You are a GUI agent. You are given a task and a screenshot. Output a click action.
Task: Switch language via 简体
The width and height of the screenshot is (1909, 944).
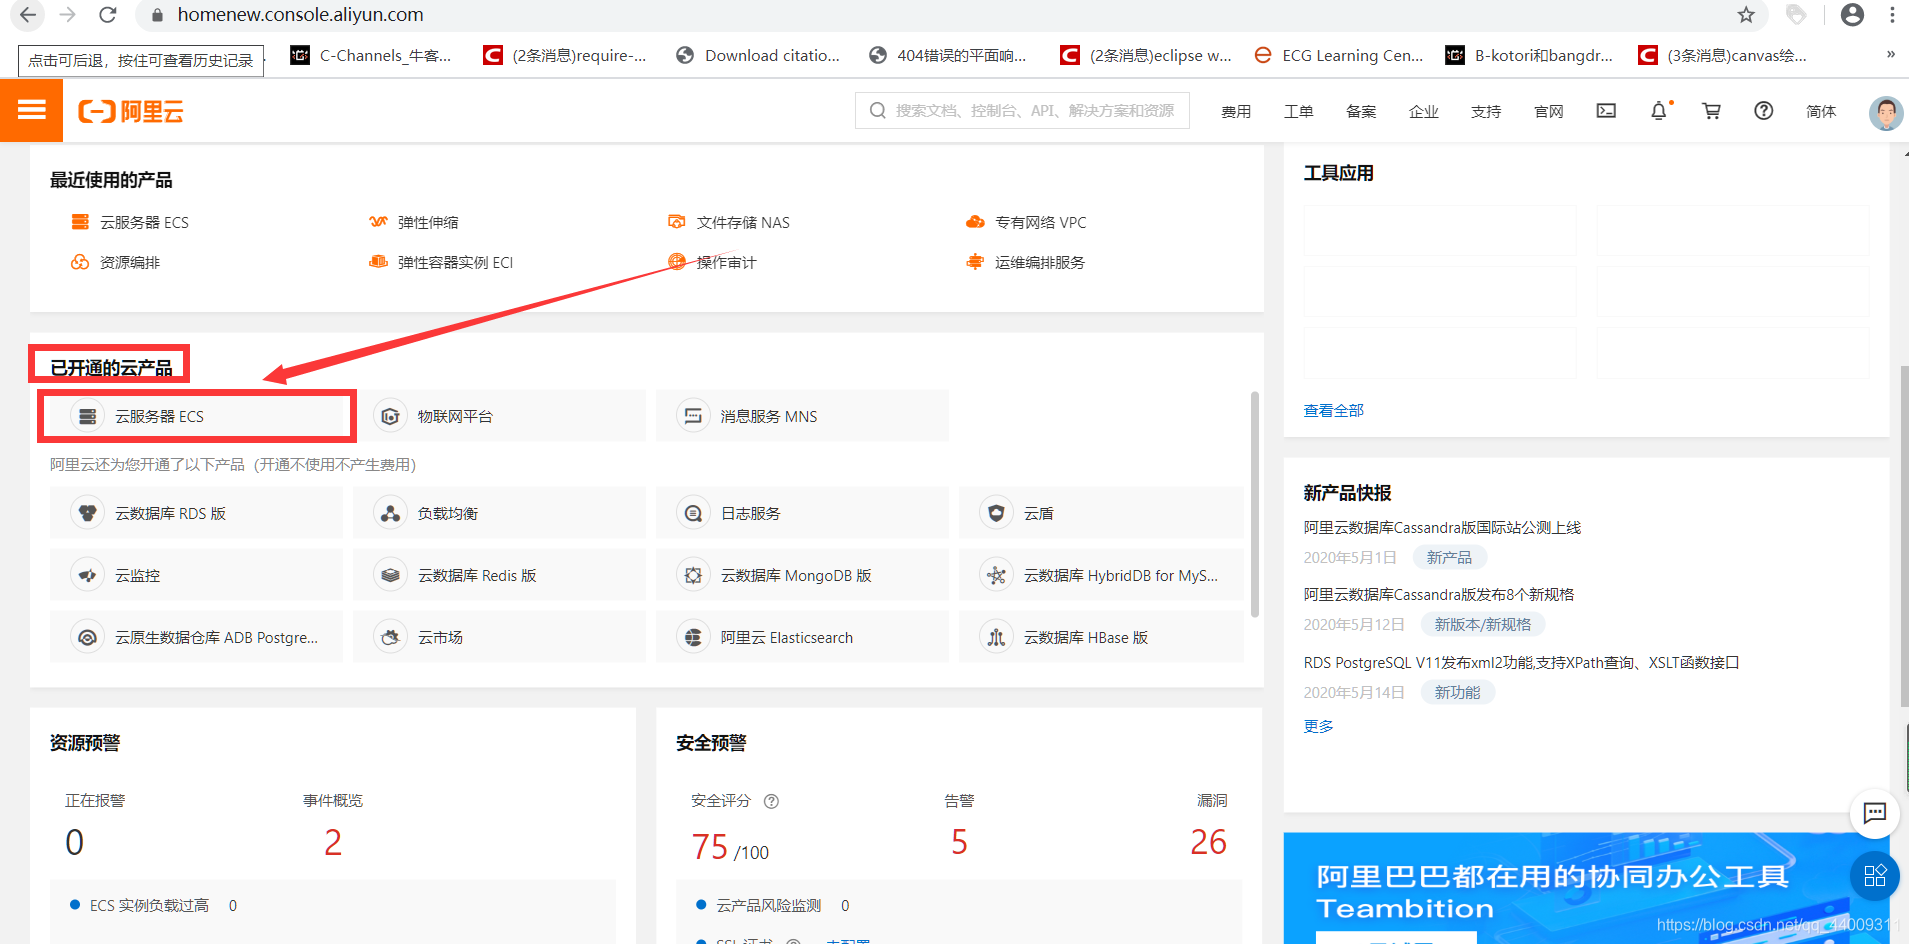(1821, 111)
